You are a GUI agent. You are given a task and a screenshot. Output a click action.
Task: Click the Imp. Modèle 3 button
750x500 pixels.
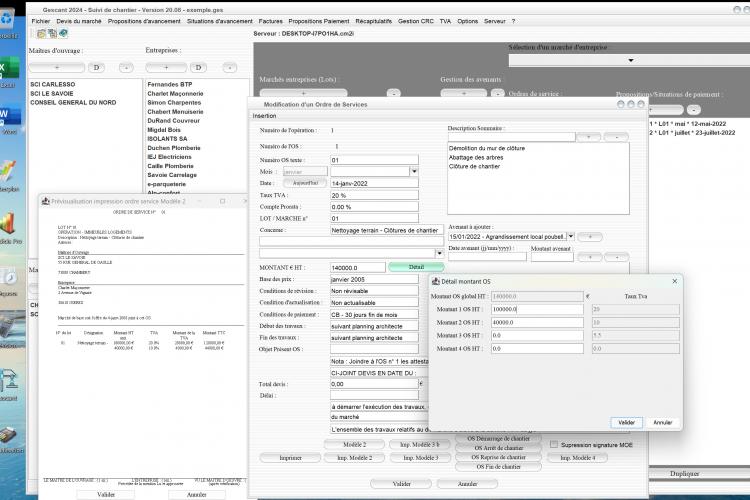[420, 458]
